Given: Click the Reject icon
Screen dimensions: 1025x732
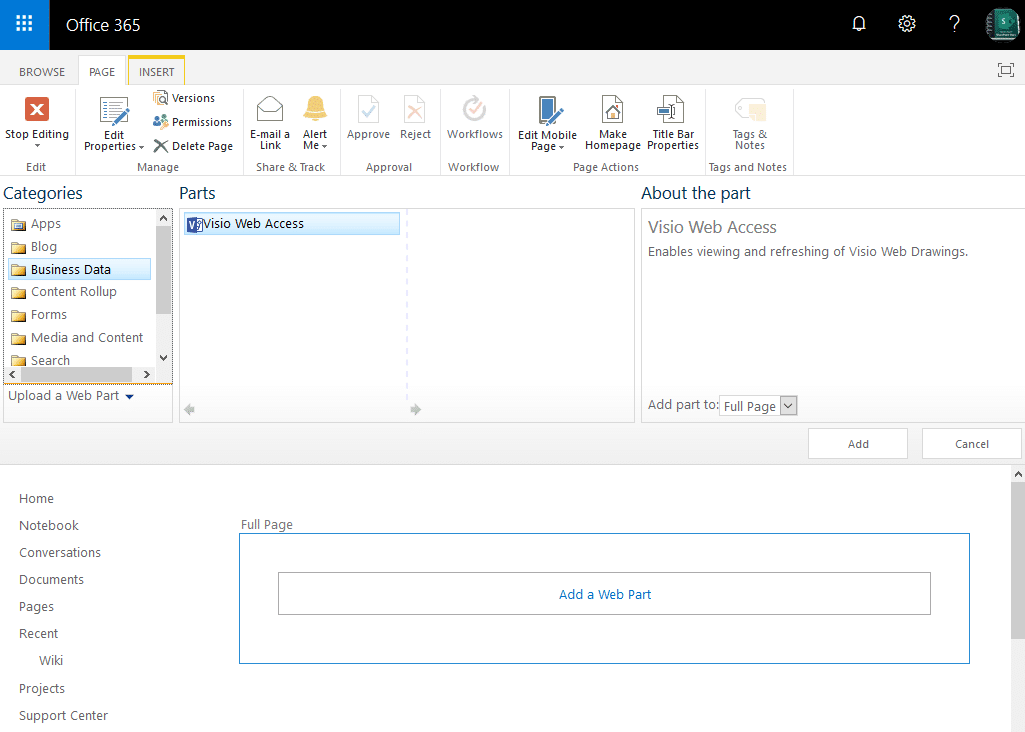Looking at the screenshot, I should [x=415, y=109].
